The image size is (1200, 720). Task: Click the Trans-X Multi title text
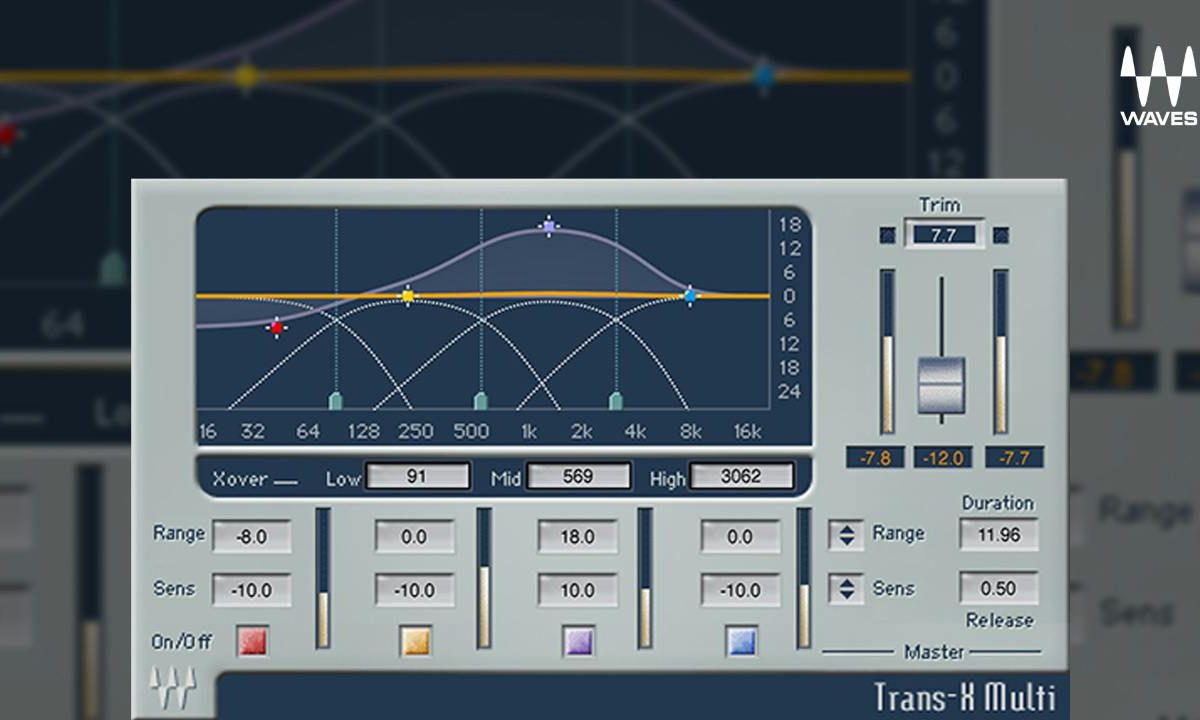coord(964,696)
